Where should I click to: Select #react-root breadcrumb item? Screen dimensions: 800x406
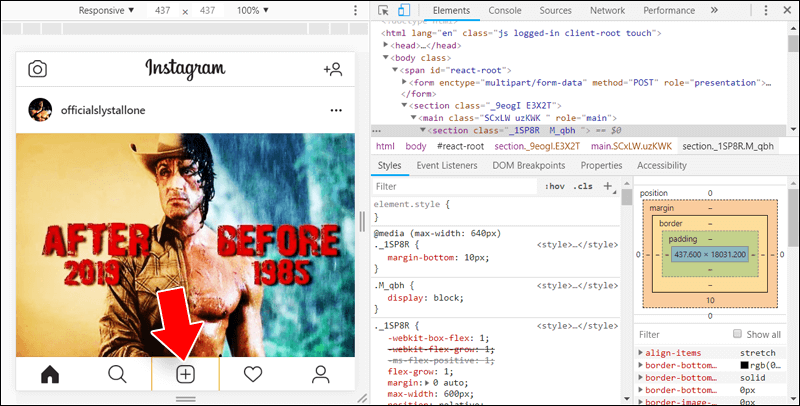click(x=460, y=146)
